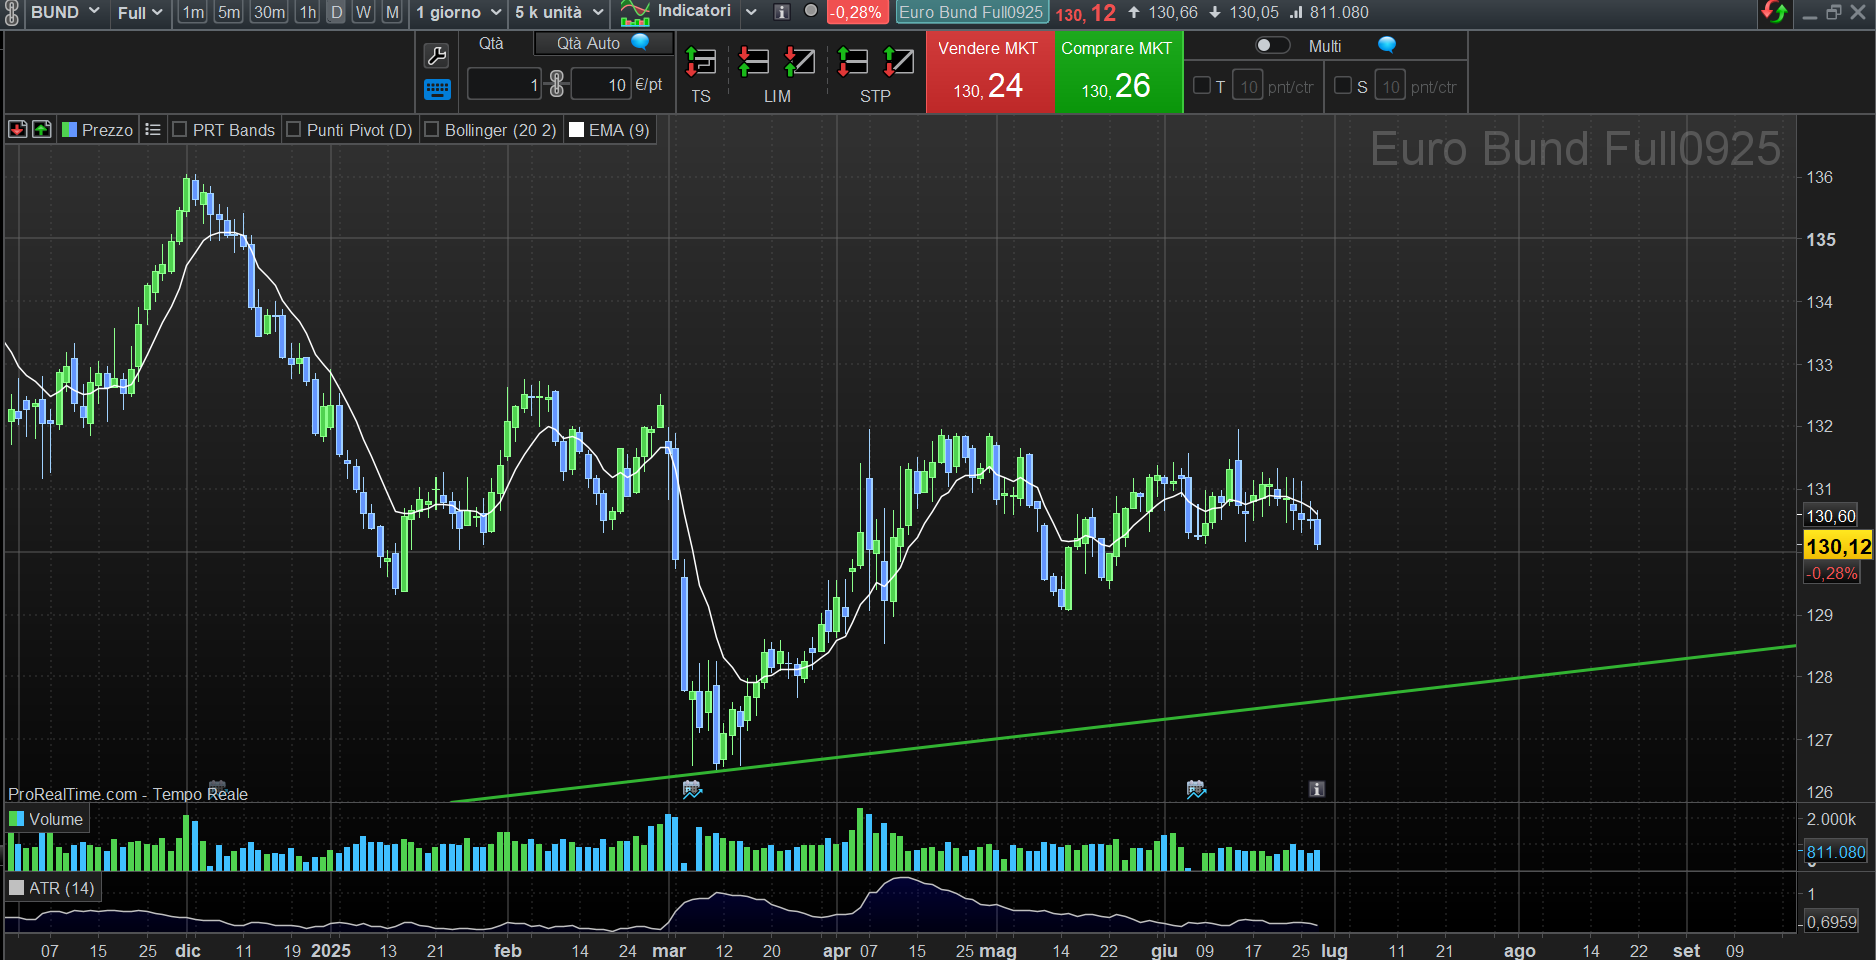Enable the Bollinger (20 2) checkbox

point(432,129)
